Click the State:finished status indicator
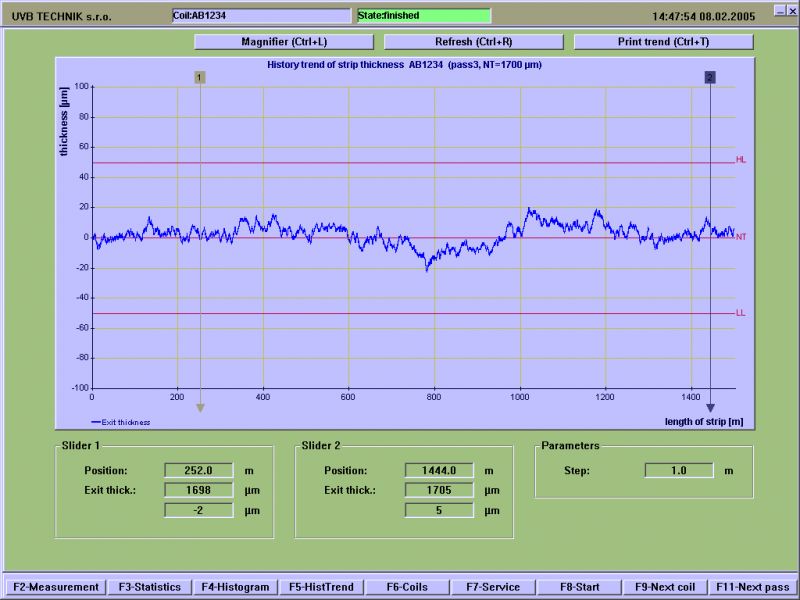The width and height of the screenshot is (800, 600). 424,16
